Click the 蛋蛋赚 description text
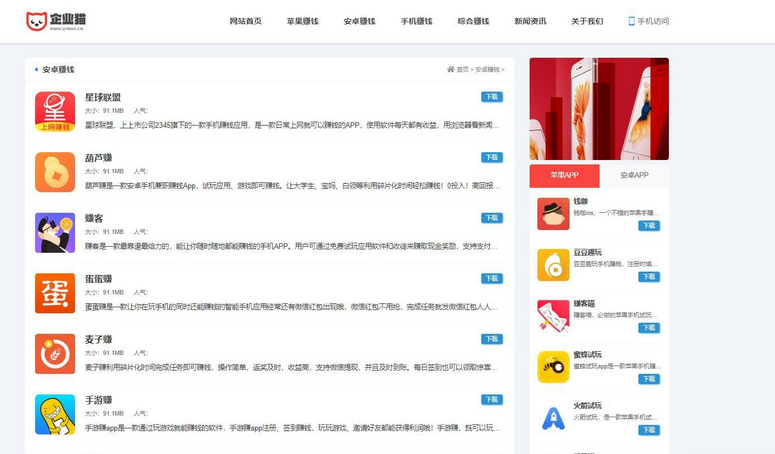This screenshot has height=454, width=775. tap(292, 307)
